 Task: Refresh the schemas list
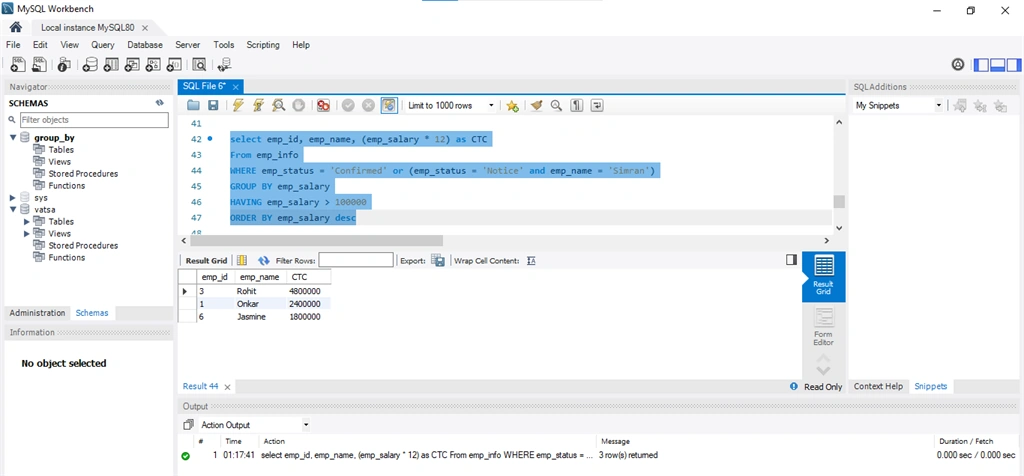159,103
